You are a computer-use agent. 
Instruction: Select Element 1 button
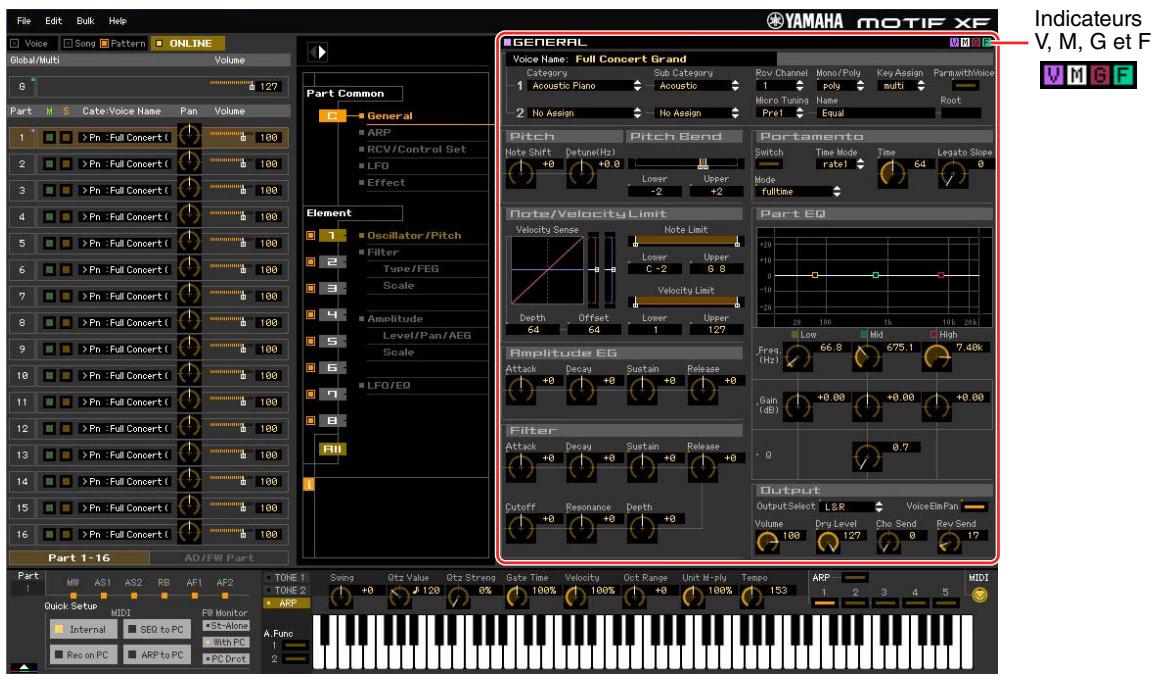pyautogui.click(x=332, y=235)
